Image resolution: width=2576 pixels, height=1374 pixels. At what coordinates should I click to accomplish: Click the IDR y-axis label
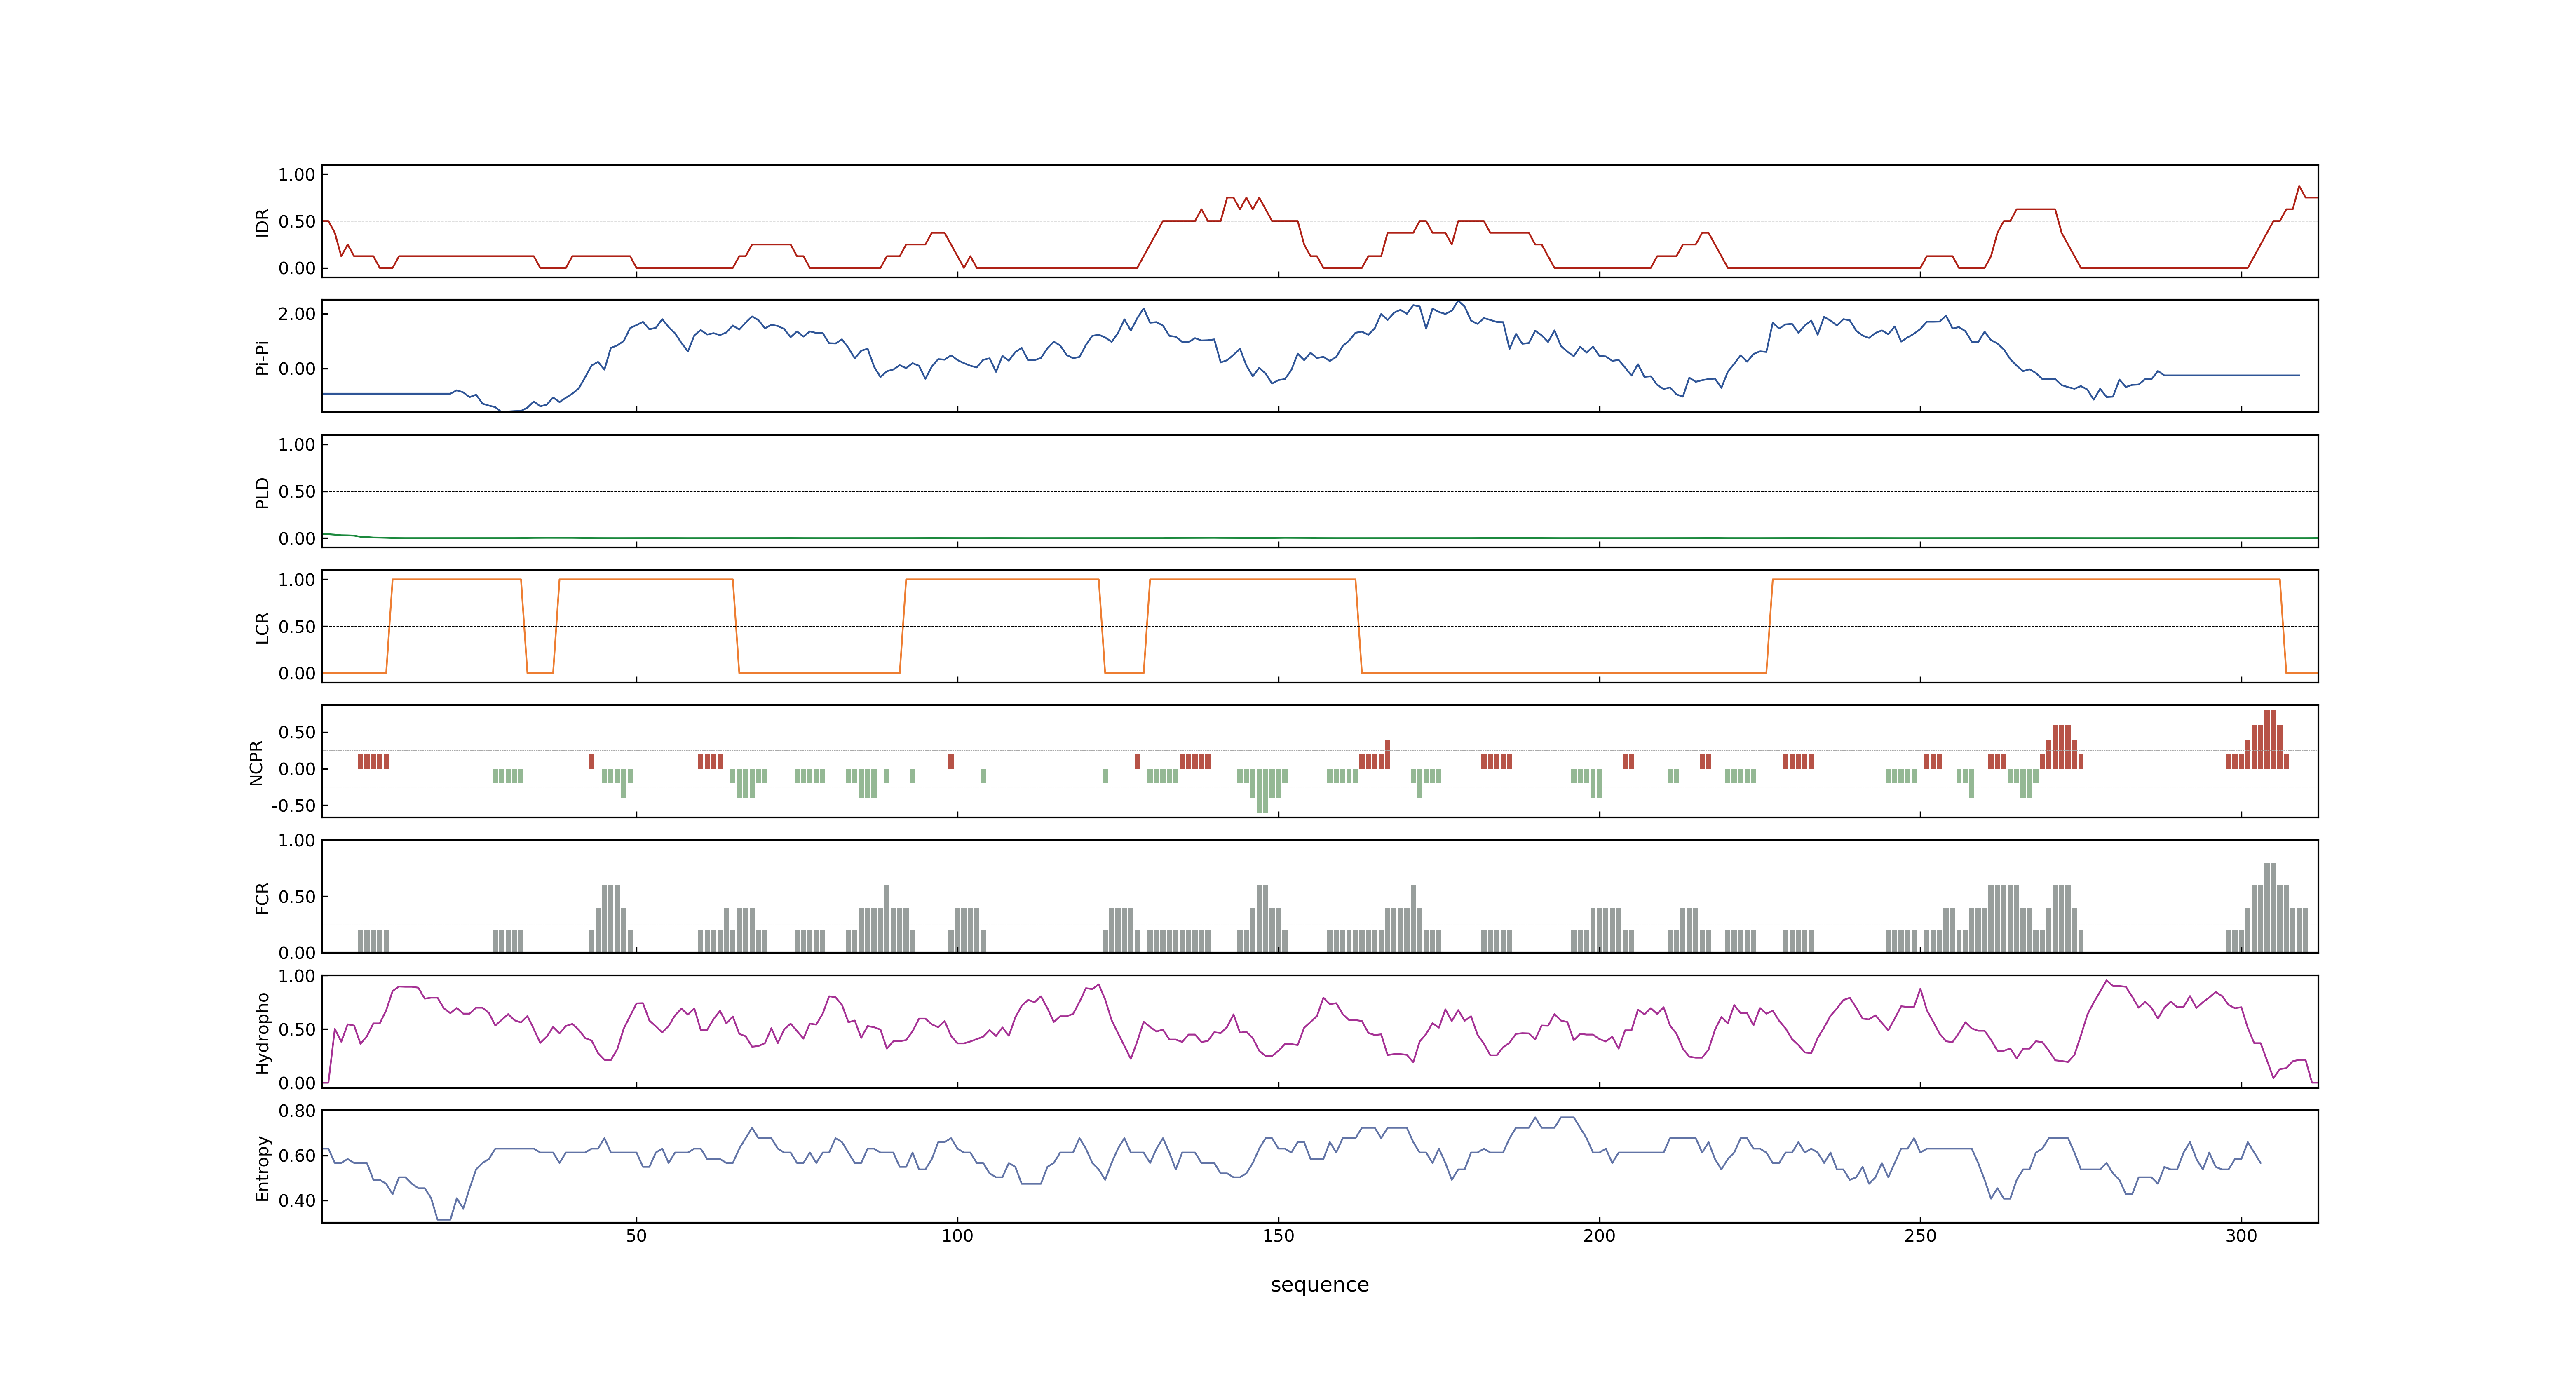[263, 222]
